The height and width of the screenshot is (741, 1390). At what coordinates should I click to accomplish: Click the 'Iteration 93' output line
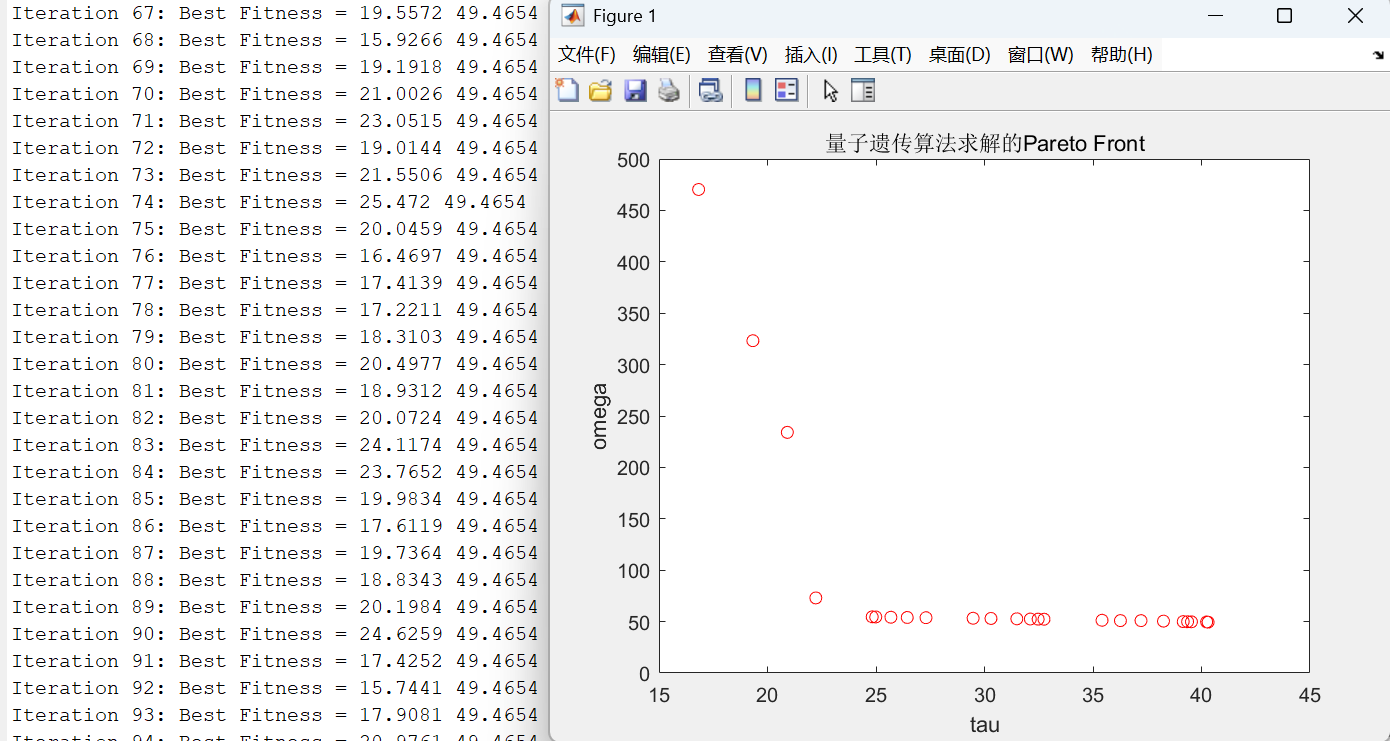[275, 715]
